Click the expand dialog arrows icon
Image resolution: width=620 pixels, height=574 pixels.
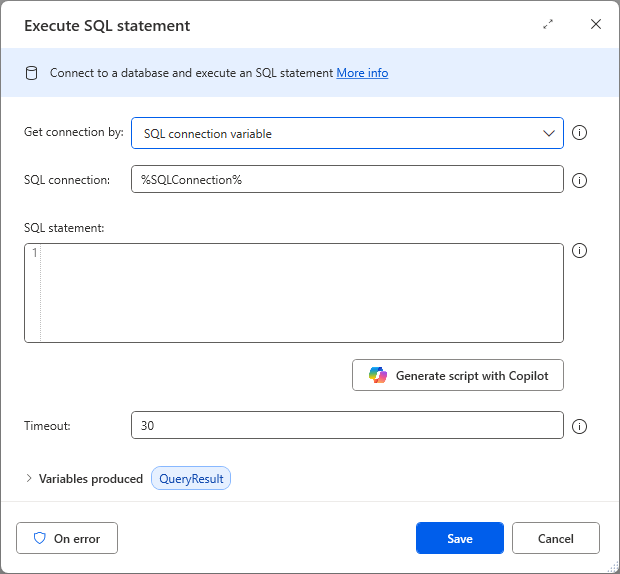click(x=548, y=25)
